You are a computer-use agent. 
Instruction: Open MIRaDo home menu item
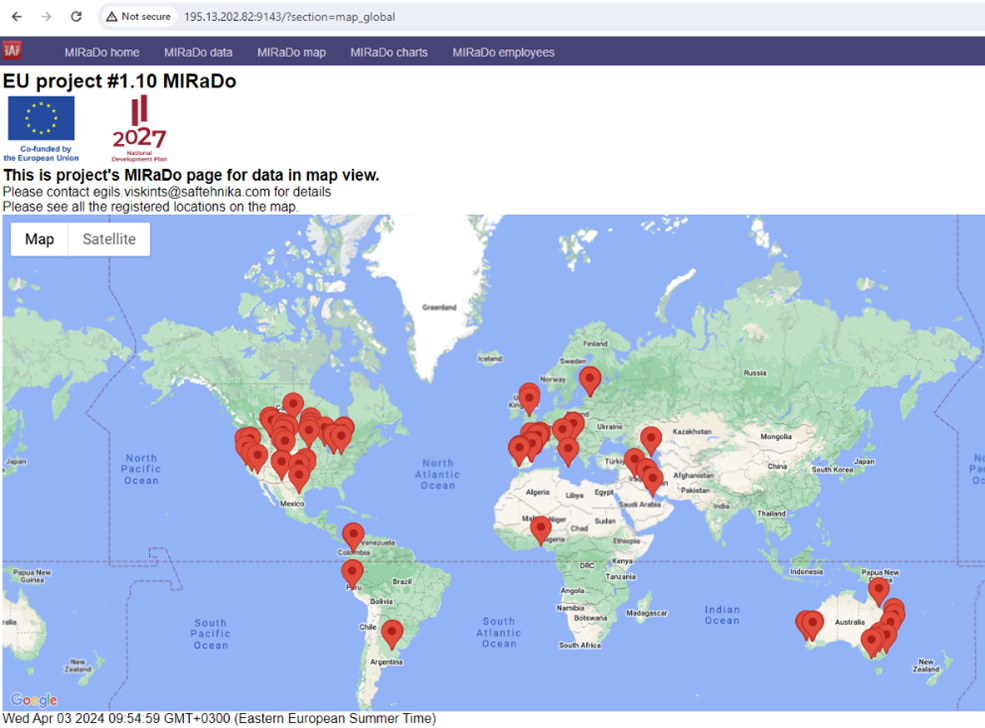coord(102,53)
